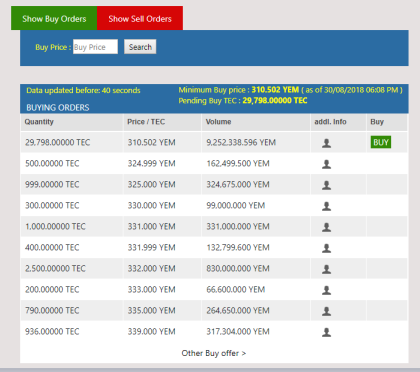
Task: Select quantity 936.00000 TEC cell
Action: (x=72, y=331)
